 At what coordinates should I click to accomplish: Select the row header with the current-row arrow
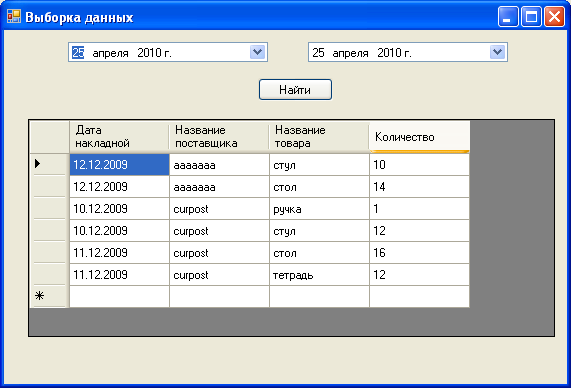click(50, 164)
